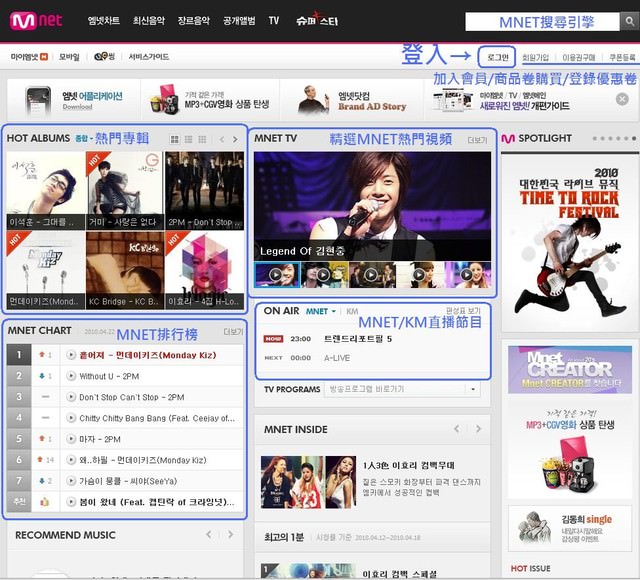Screen dimensions: 640x580
Task: Open 2PM Don't Stop album cover
Action: (x=204, y=190)
